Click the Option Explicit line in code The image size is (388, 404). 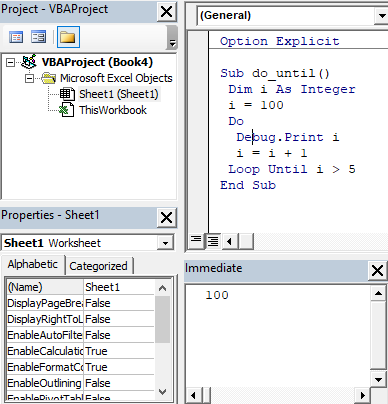pyautogui.click(x=280, y=41)
